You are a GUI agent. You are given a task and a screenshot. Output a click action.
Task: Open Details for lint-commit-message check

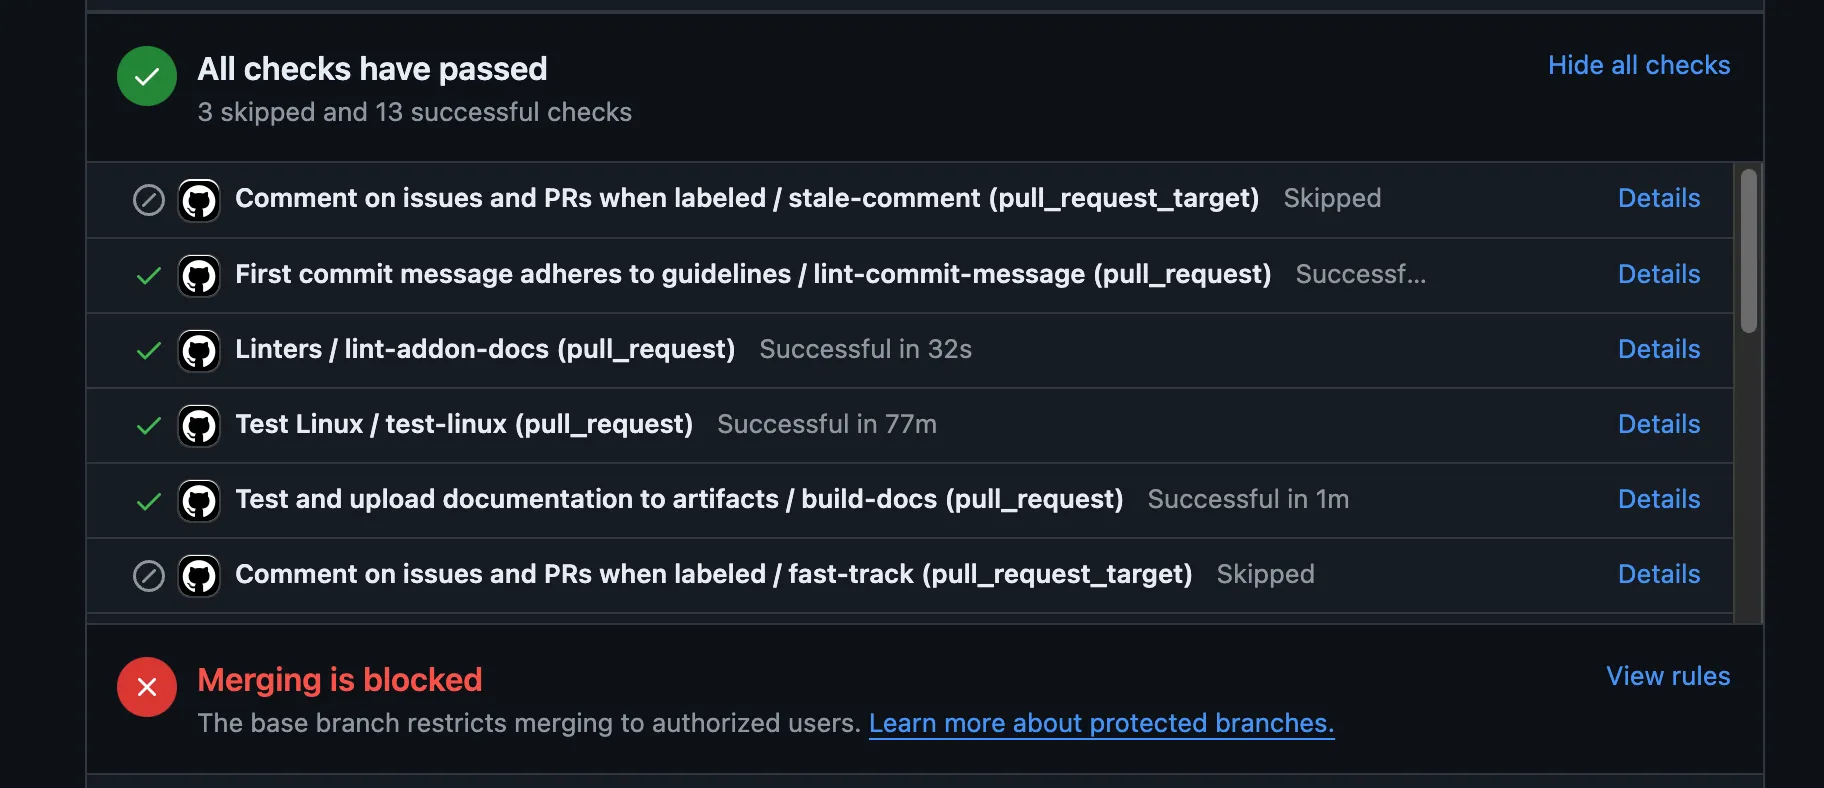[1659, 274]
